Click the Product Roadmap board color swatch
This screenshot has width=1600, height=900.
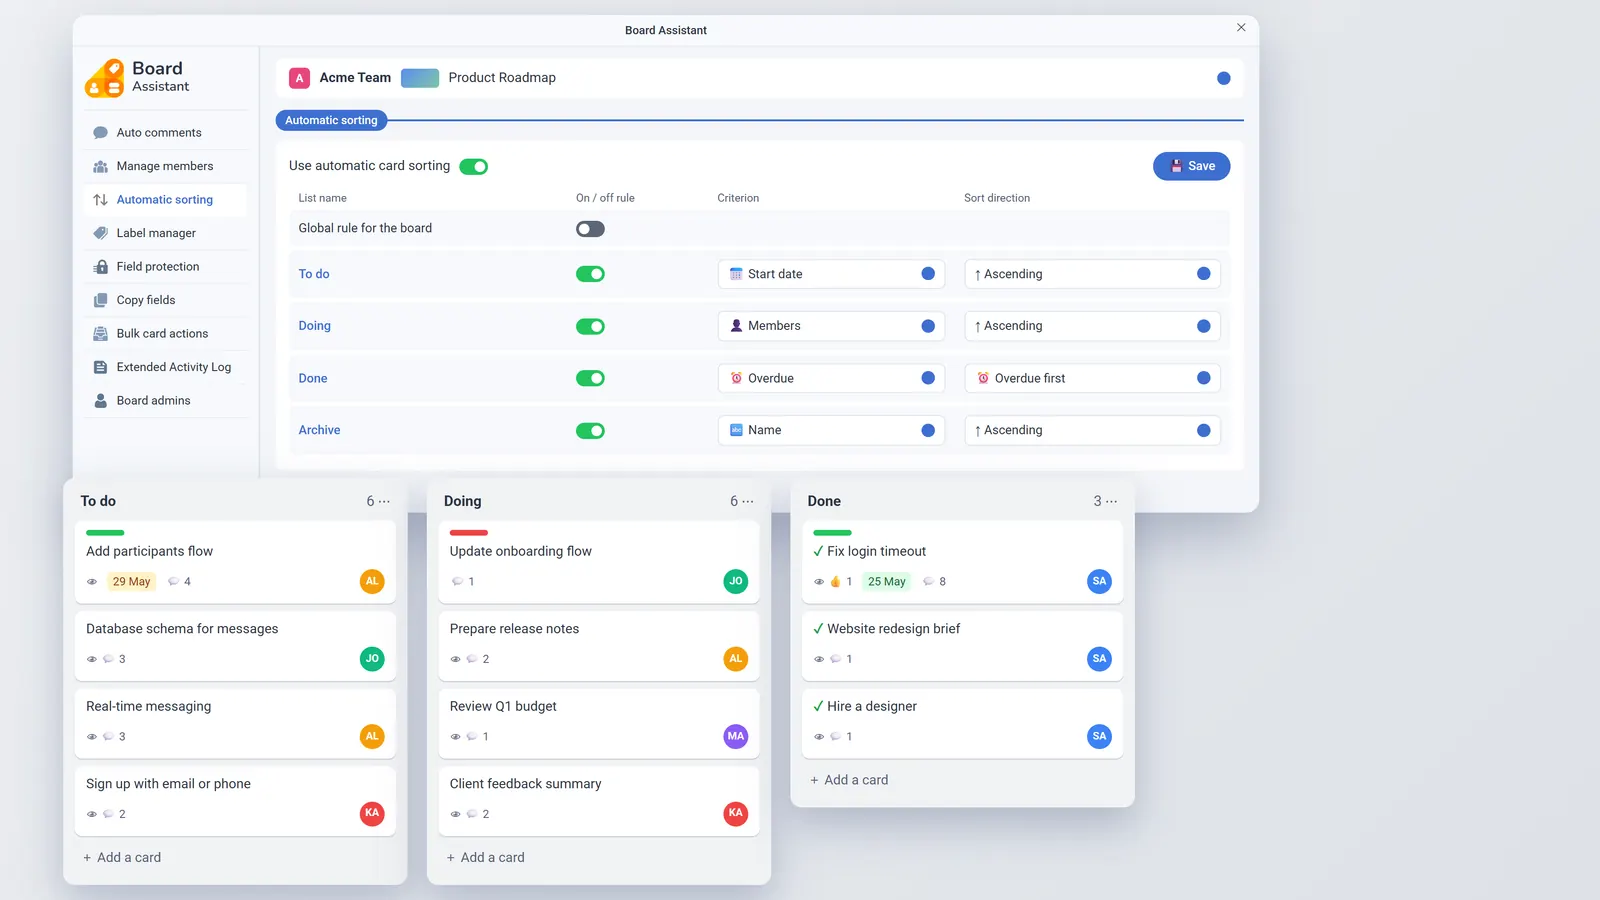coord(420,78)
